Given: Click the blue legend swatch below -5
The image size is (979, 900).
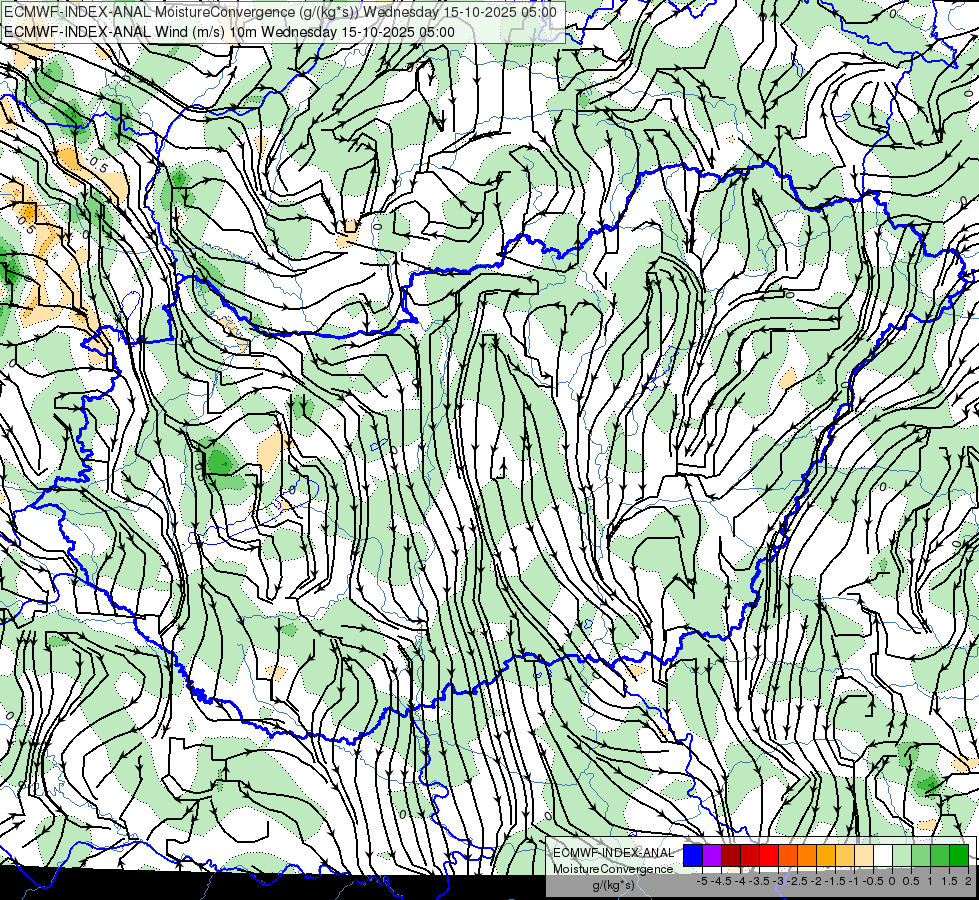Looking at the screenshot, I should coord(693,855).
